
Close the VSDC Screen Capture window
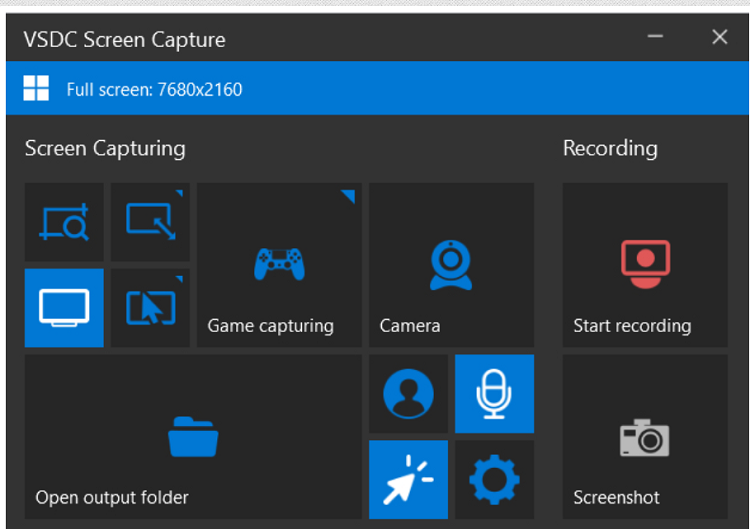pos(719,37)
